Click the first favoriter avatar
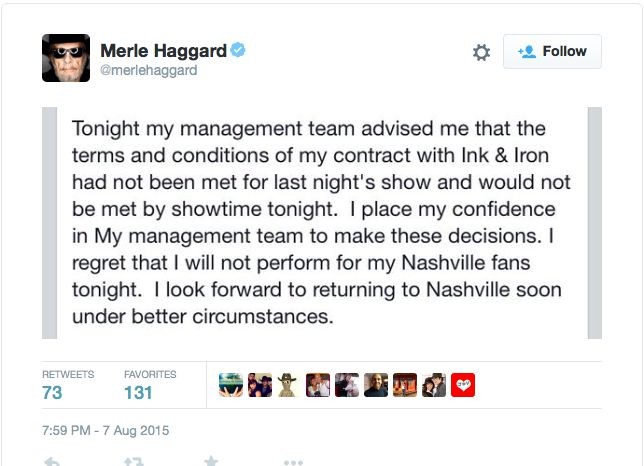Image resolution: width=644 pixels, height=466 pixels. 231,385
